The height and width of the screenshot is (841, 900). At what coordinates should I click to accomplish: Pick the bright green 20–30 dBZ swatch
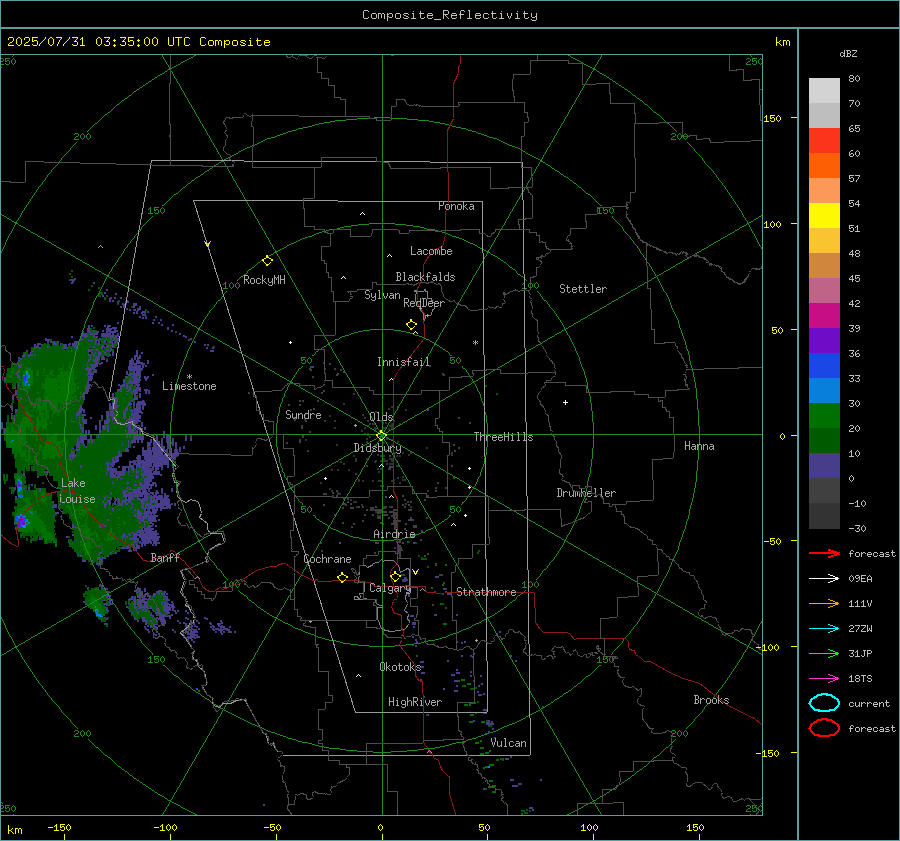(x=824, y=415)
